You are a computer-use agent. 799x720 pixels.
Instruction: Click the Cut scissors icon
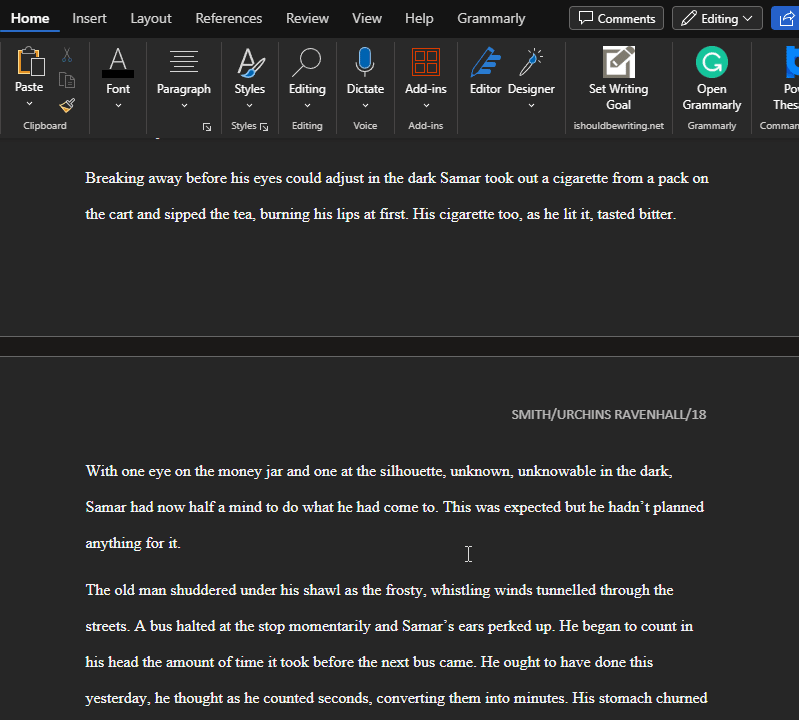point(67,55)
